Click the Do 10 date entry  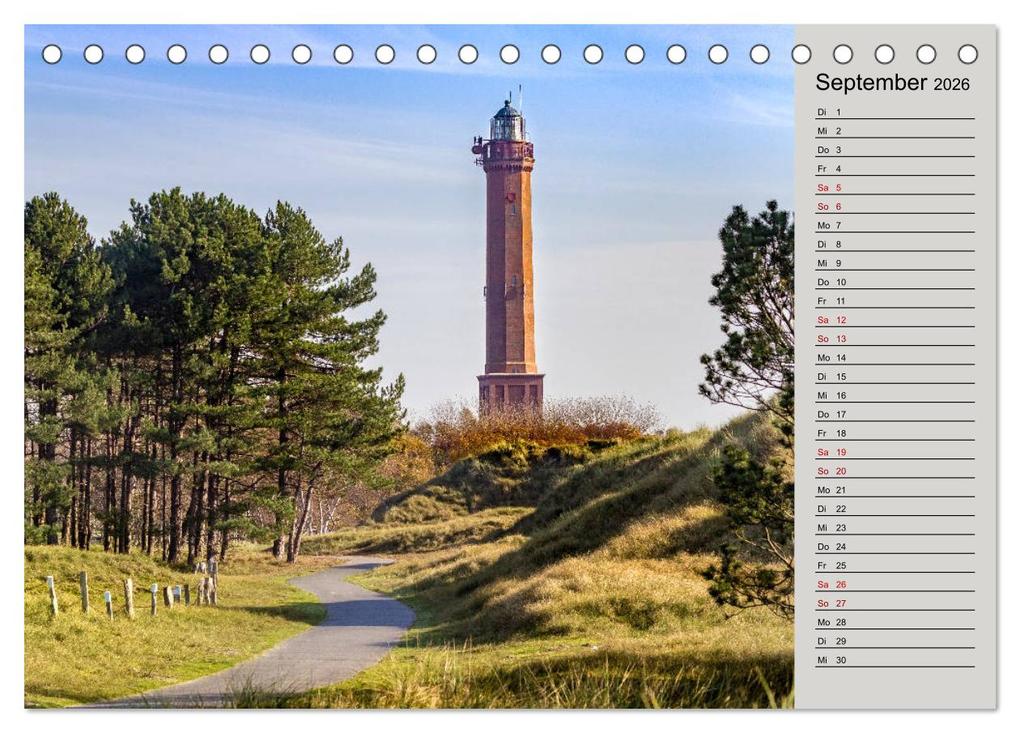click(x=831, y=281)
